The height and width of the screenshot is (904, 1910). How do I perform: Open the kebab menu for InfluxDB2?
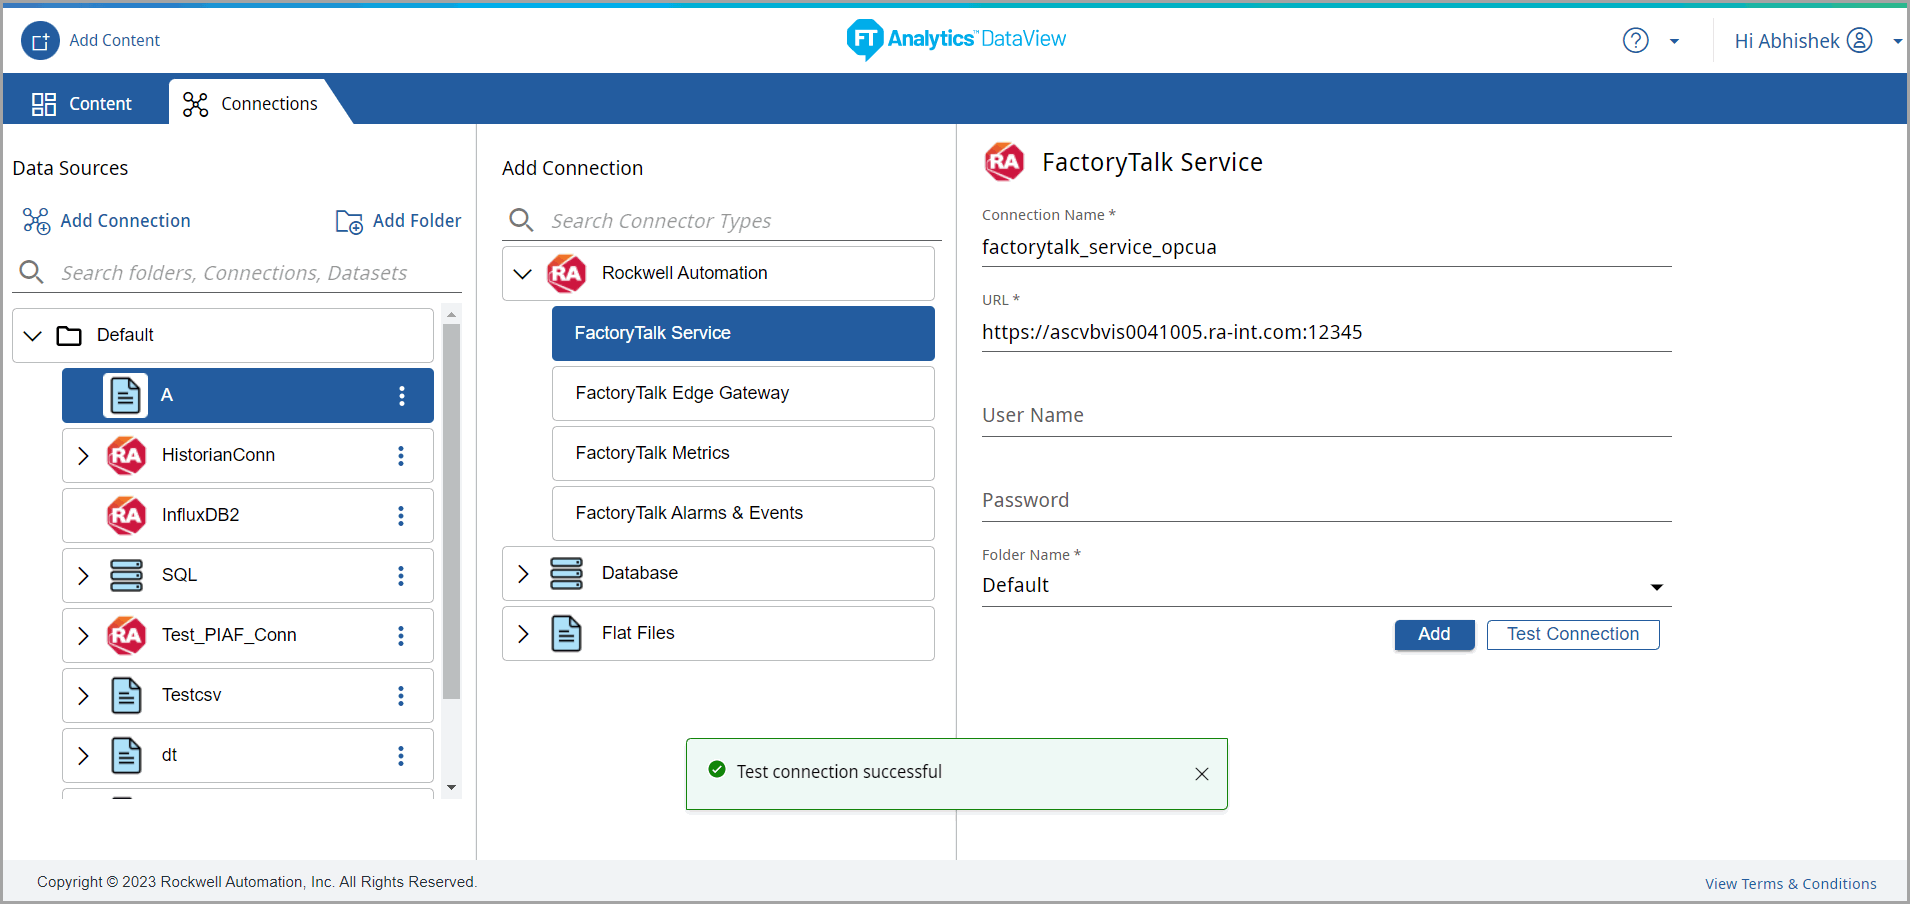(x=401, y=515)
